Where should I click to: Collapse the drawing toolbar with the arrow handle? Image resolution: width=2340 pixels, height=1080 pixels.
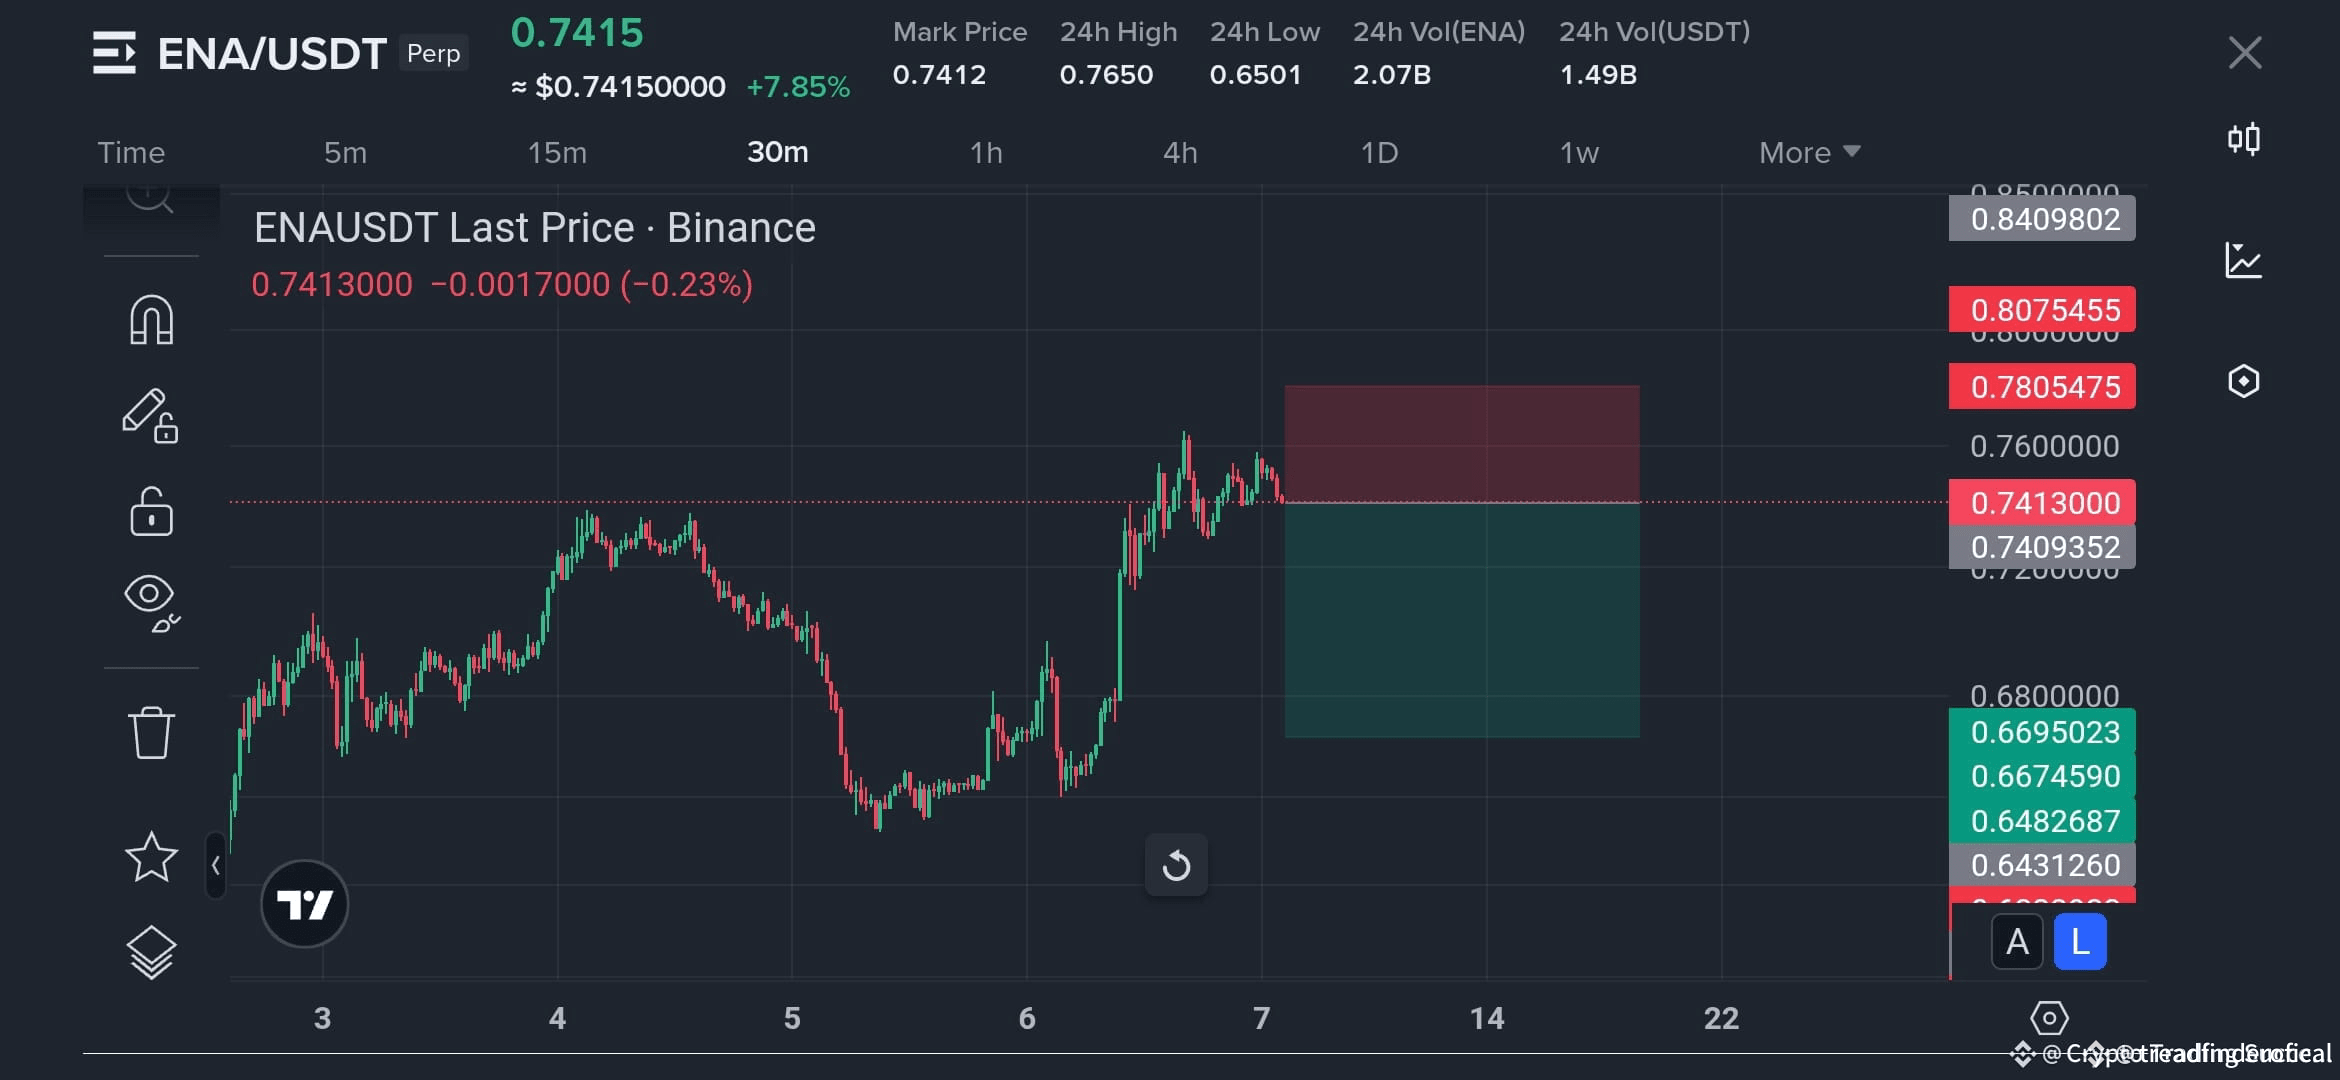(x=215, y=865)
